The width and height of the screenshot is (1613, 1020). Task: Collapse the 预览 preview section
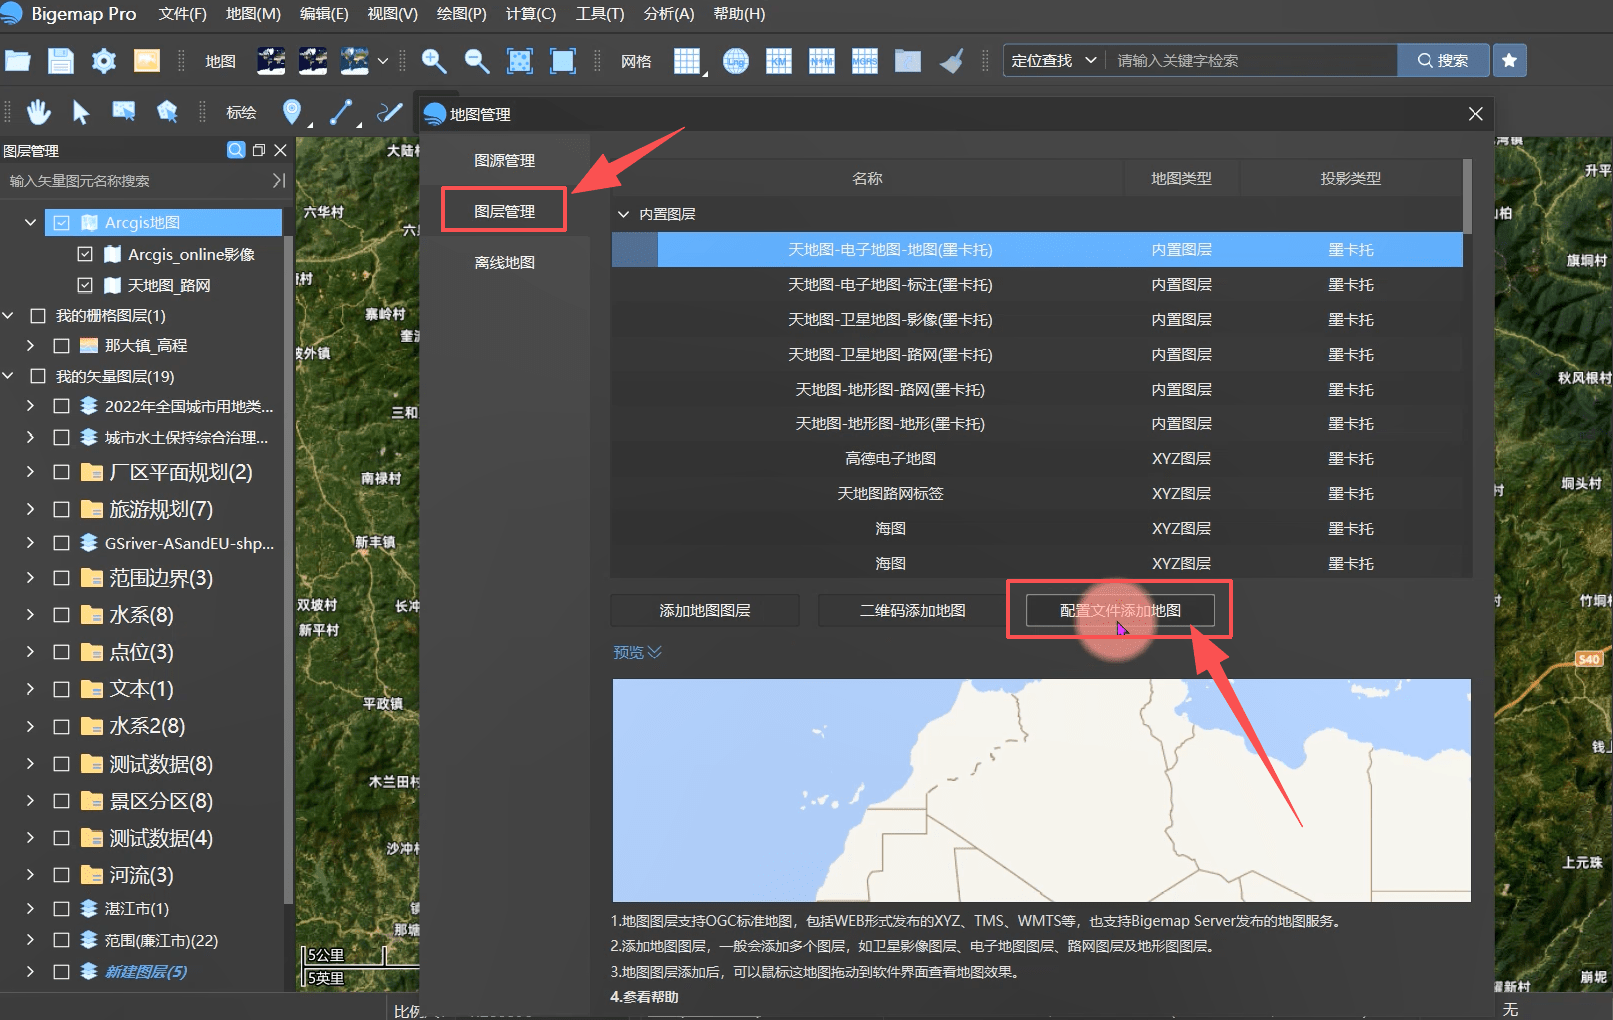tap(637, 652)
